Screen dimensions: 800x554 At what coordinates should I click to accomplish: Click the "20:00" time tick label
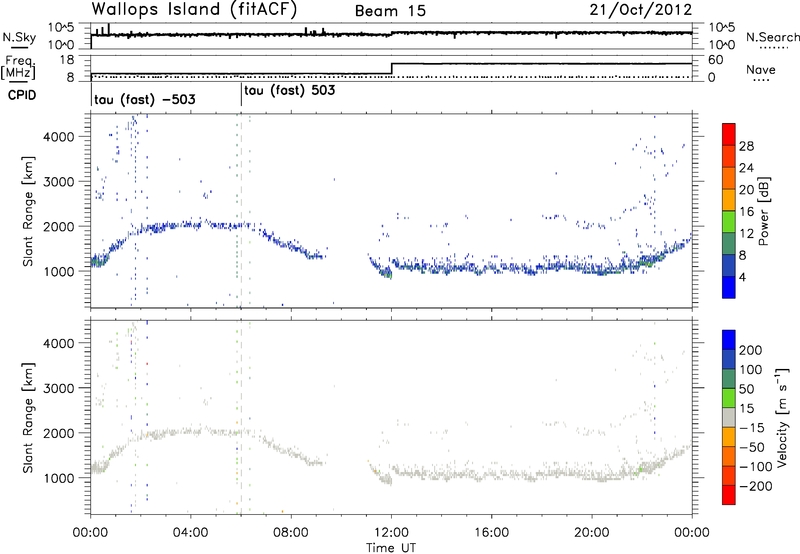point(592,533)
